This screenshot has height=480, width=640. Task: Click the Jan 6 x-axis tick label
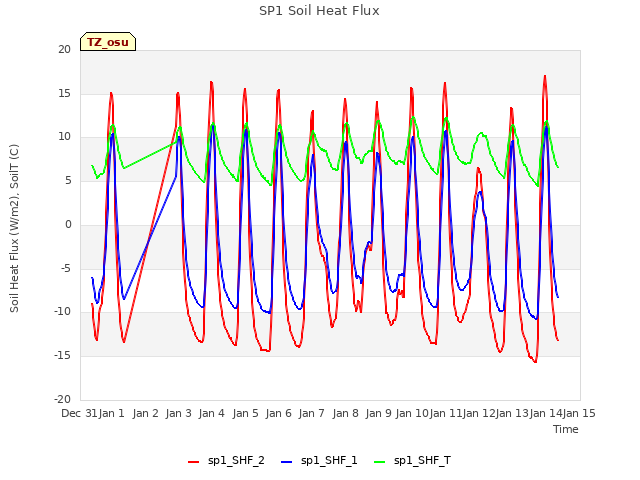coord(279,413)
